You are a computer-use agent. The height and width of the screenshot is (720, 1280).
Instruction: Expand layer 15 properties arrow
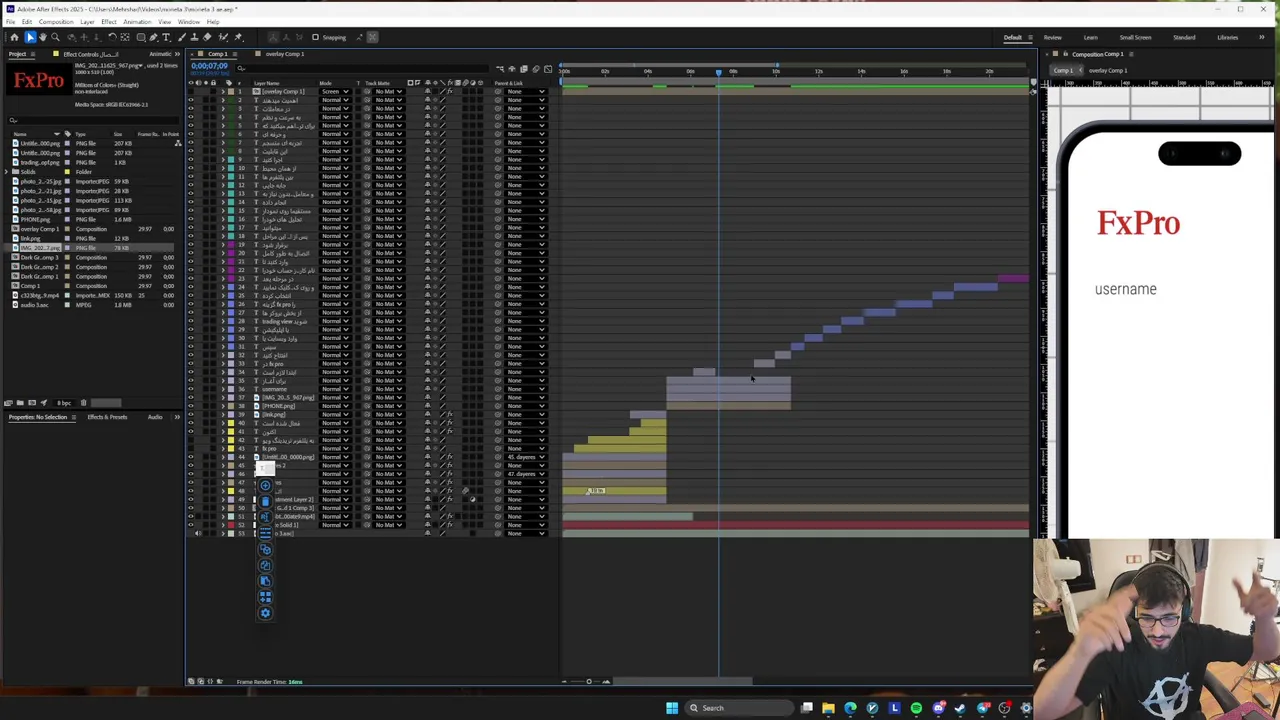tap(223, 210)
